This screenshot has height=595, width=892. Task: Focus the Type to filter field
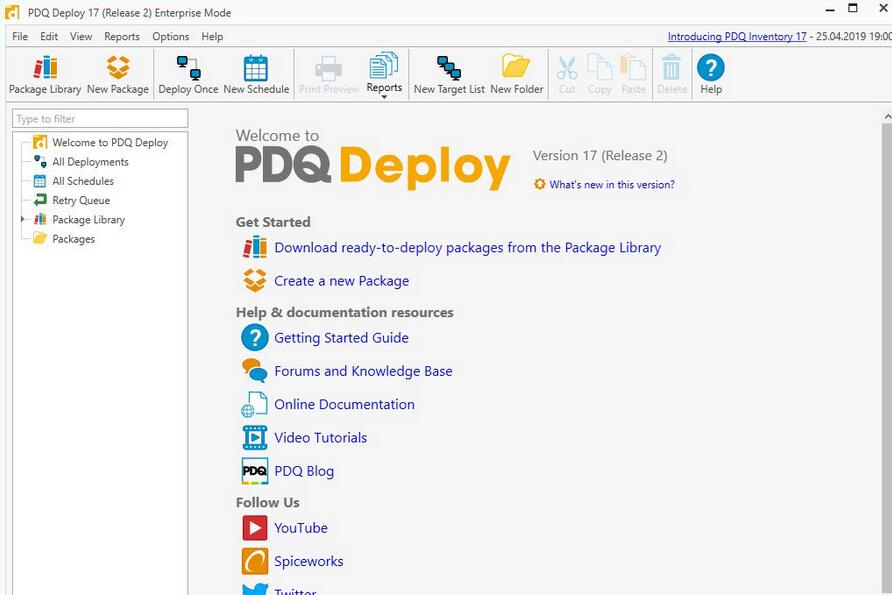pyautogui.click(x=100, y=119)
